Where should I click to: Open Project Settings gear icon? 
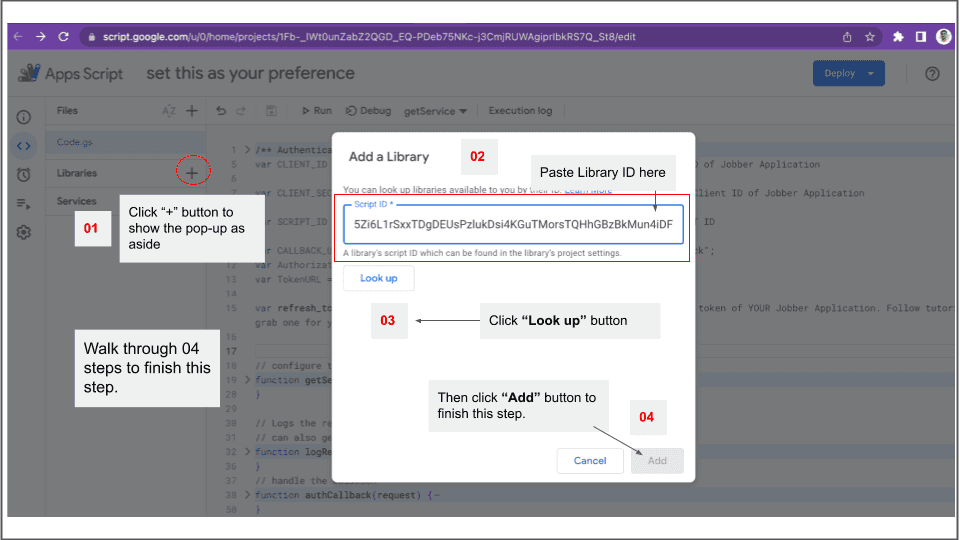click(24, 232)
